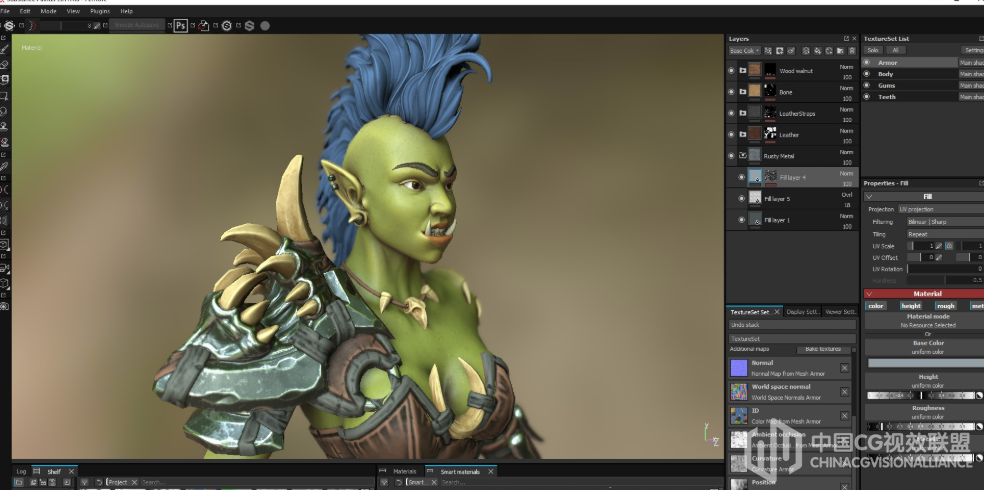Click the Add folder icon in Layers toolbar
The height and width of the screenshot is (490, 984).
click(840, 51)
